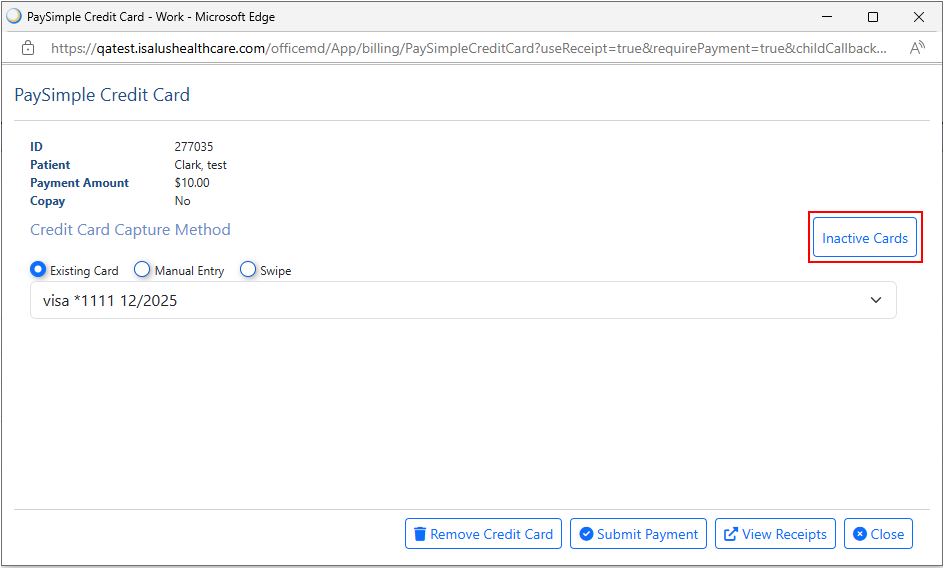Screen dimensions: 946x568
Task: Click the Inactive Cards button
Action: 865,238
